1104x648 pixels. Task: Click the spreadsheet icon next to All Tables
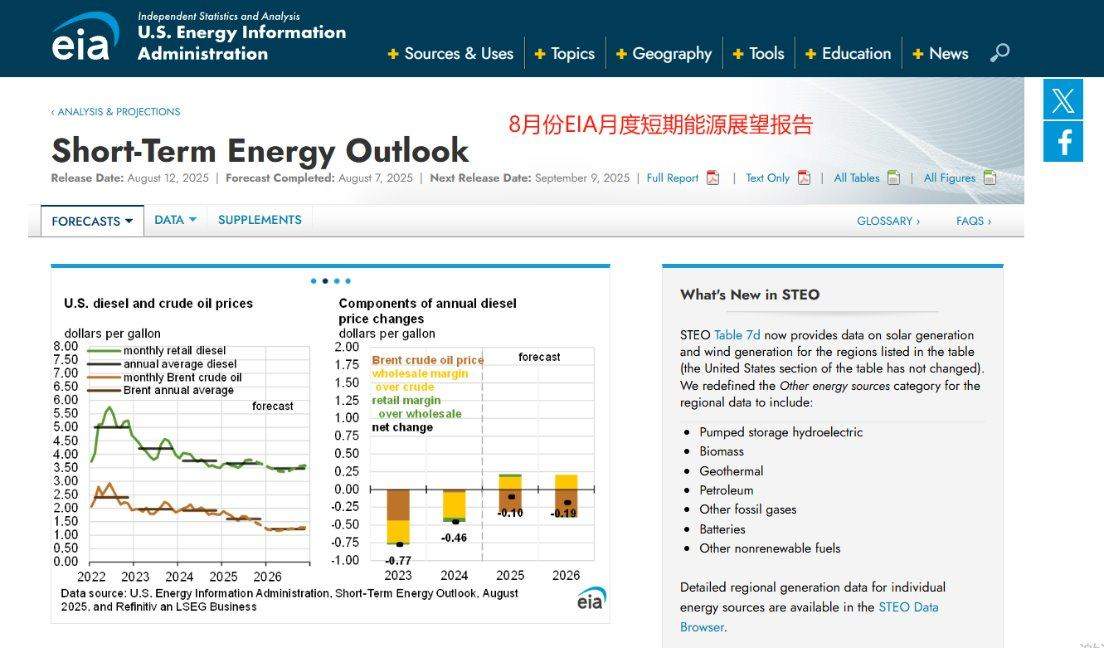coord(893,178)
